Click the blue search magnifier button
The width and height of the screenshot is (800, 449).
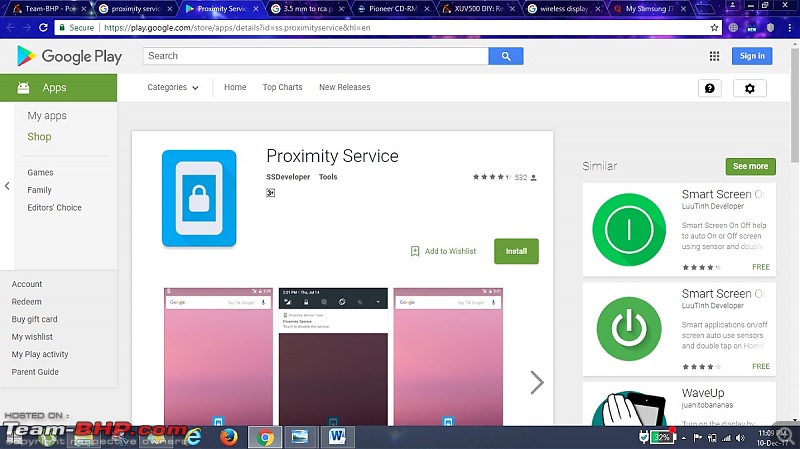coord(506,56)
